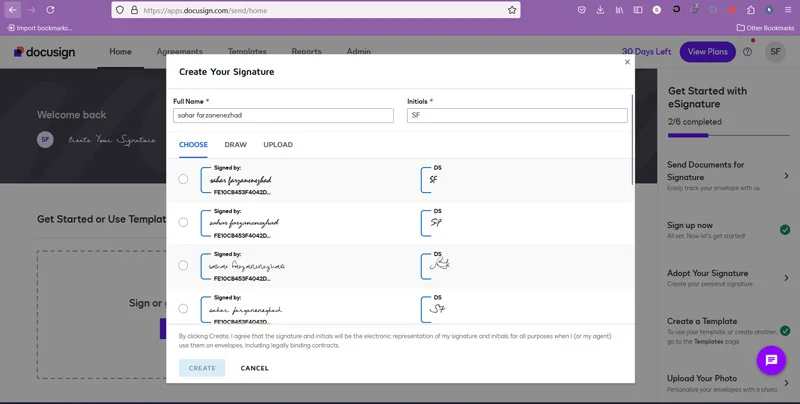The image size is (800, 404).
Task: Close the Create Your Signature dialog
Action: click(628, 62)
